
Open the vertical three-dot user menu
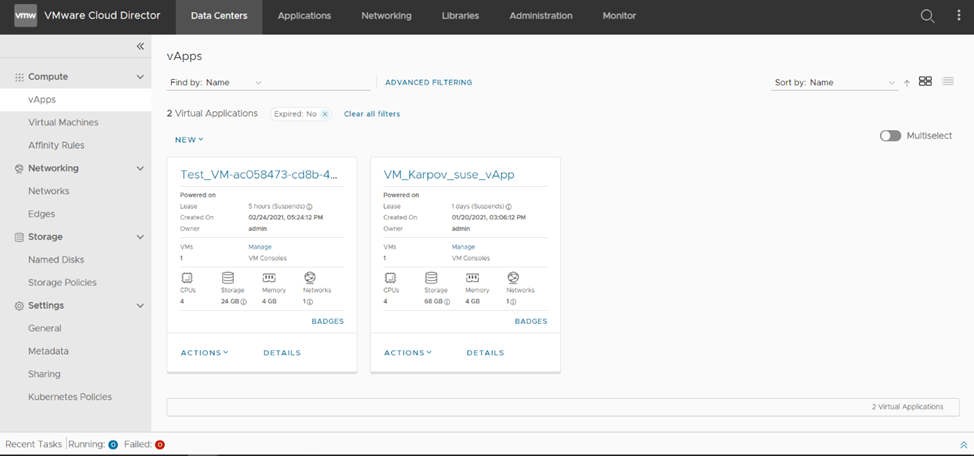click(x=958, y=16)
